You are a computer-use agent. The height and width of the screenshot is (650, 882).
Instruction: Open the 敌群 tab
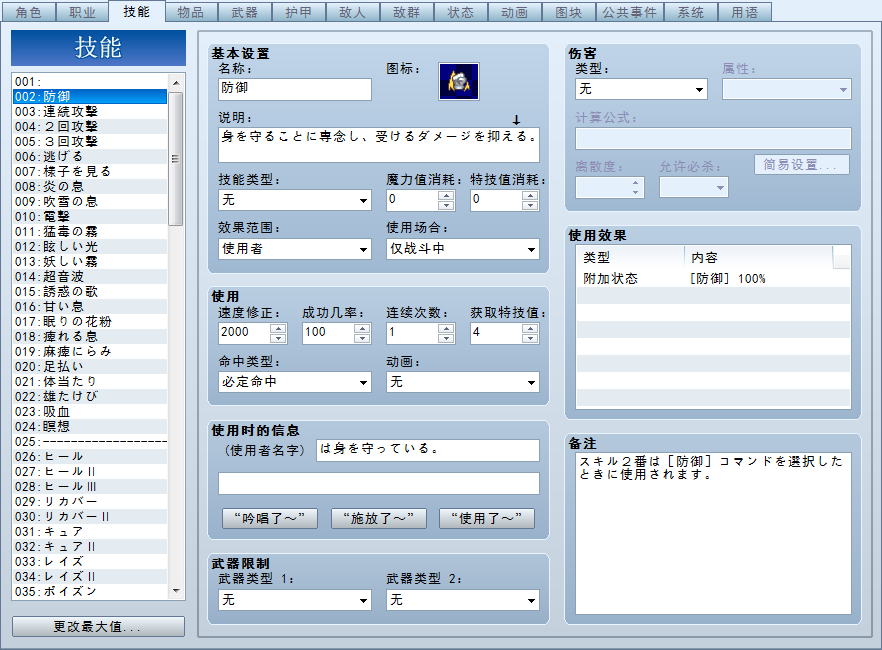406,12
